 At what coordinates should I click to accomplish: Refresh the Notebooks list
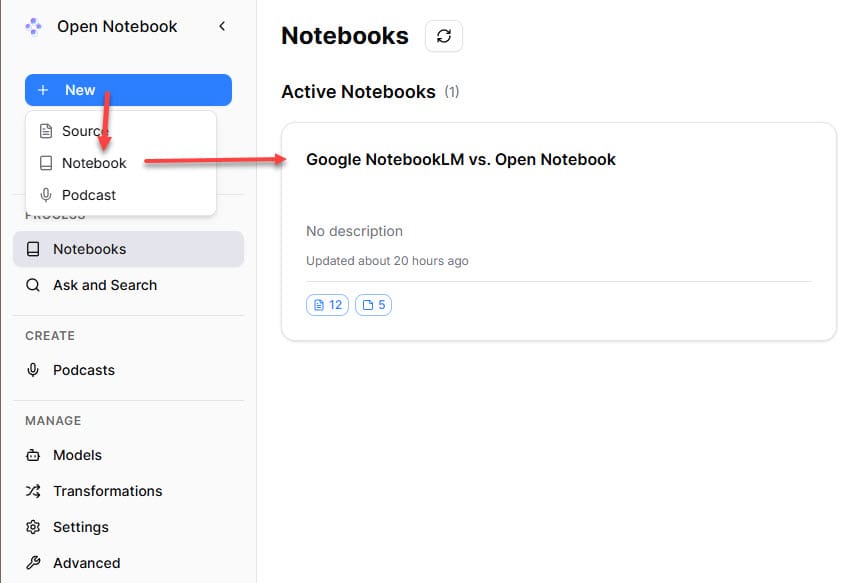coord(444,36)
